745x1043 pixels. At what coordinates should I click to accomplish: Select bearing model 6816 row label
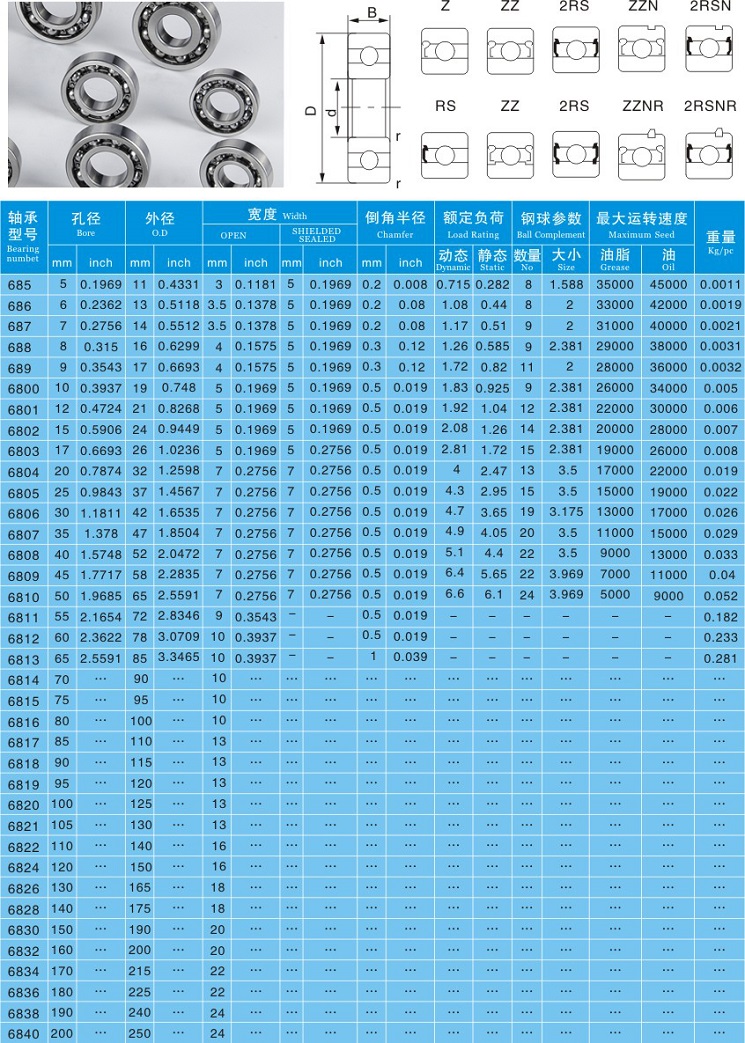click(x=23, y=722)
